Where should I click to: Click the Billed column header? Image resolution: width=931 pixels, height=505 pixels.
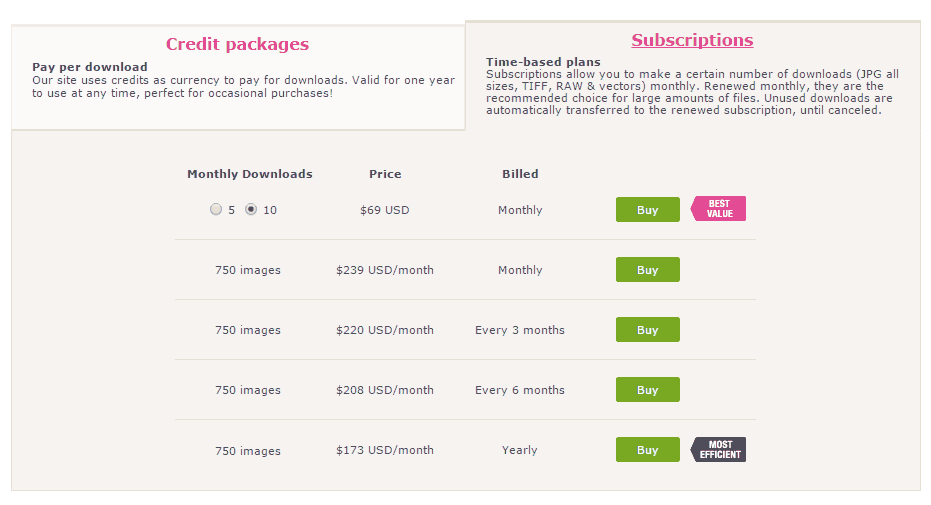pyautogui.click(x=520, y=174)
